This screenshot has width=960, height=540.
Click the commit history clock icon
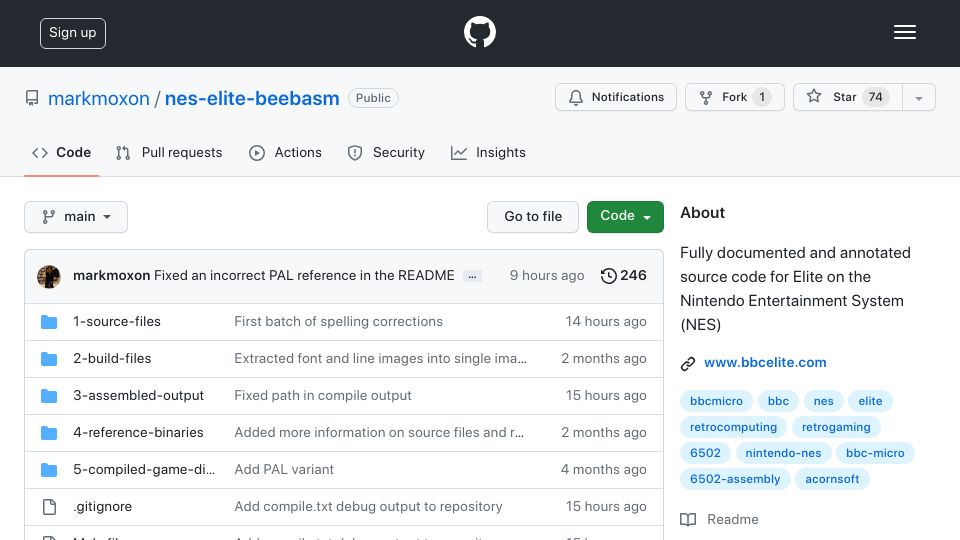609,276
